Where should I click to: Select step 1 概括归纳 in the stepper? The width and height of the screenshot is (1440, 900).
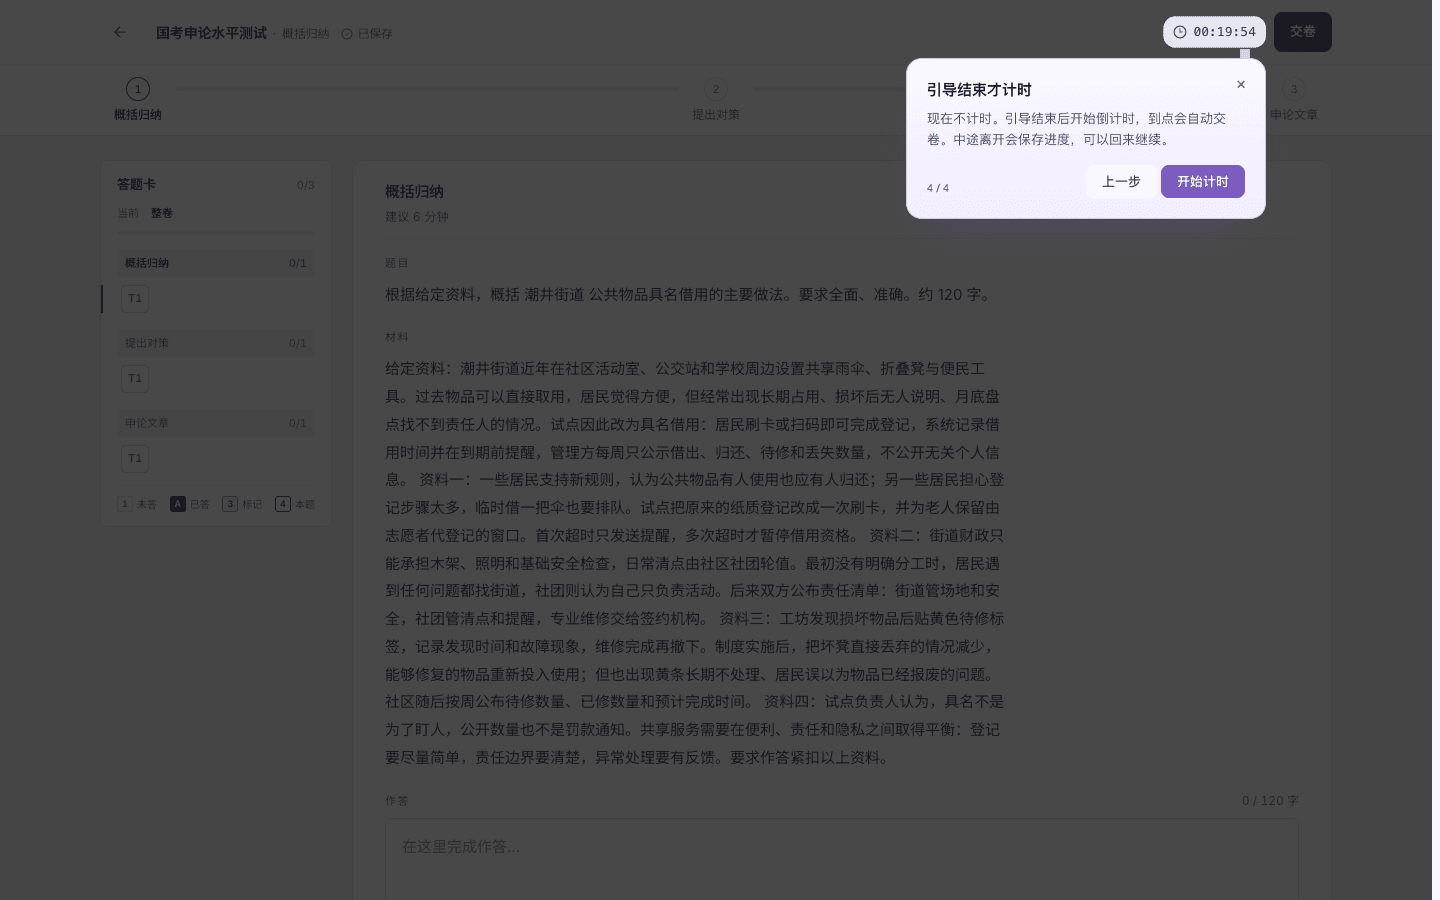(138, 100)
